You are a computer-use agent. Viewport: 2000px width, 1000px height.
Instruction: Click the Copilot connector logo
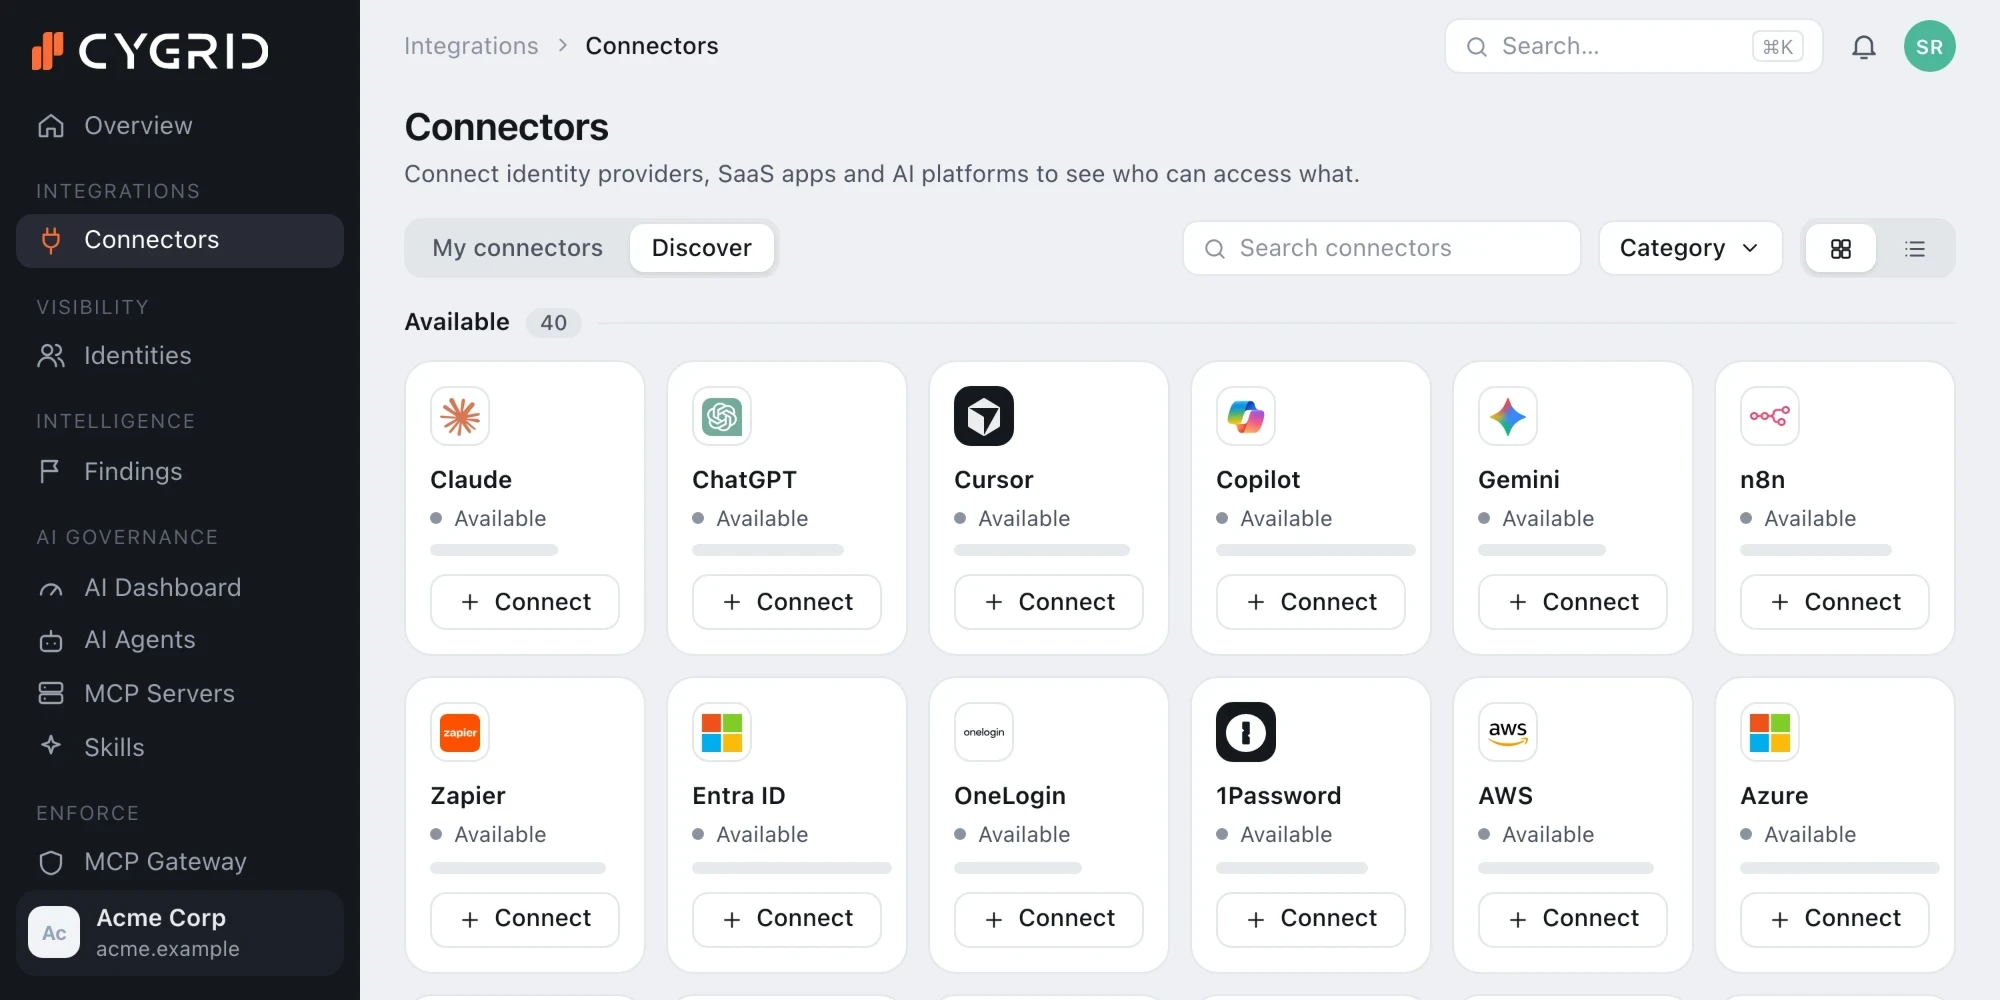coord(1246,416)
